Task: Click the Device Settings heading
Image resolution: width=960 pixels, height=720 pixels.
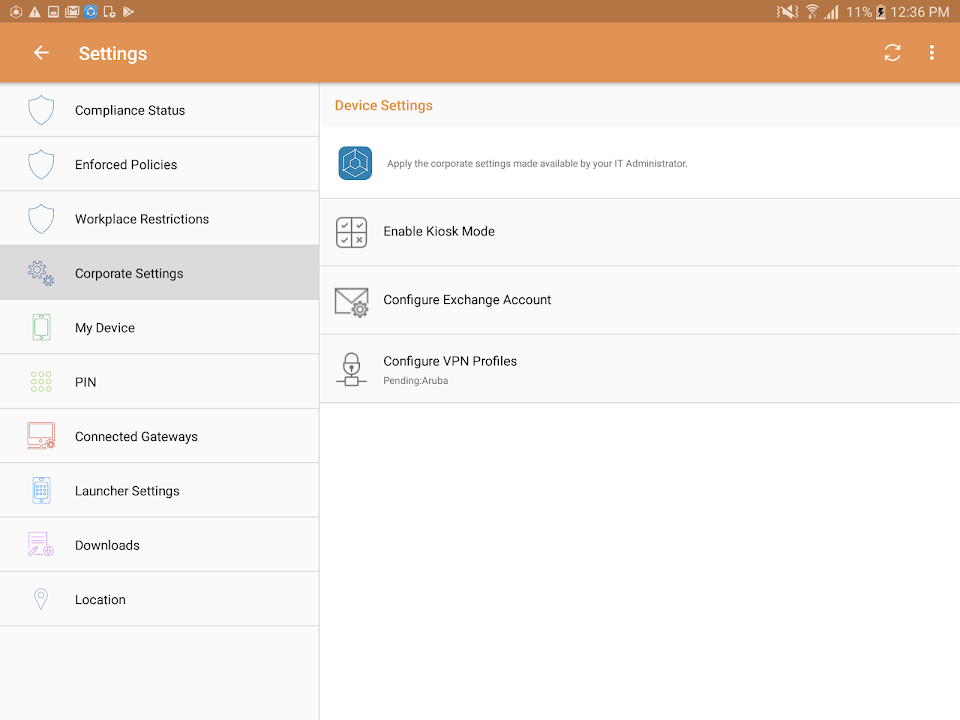Action: [x=383, y=105]
